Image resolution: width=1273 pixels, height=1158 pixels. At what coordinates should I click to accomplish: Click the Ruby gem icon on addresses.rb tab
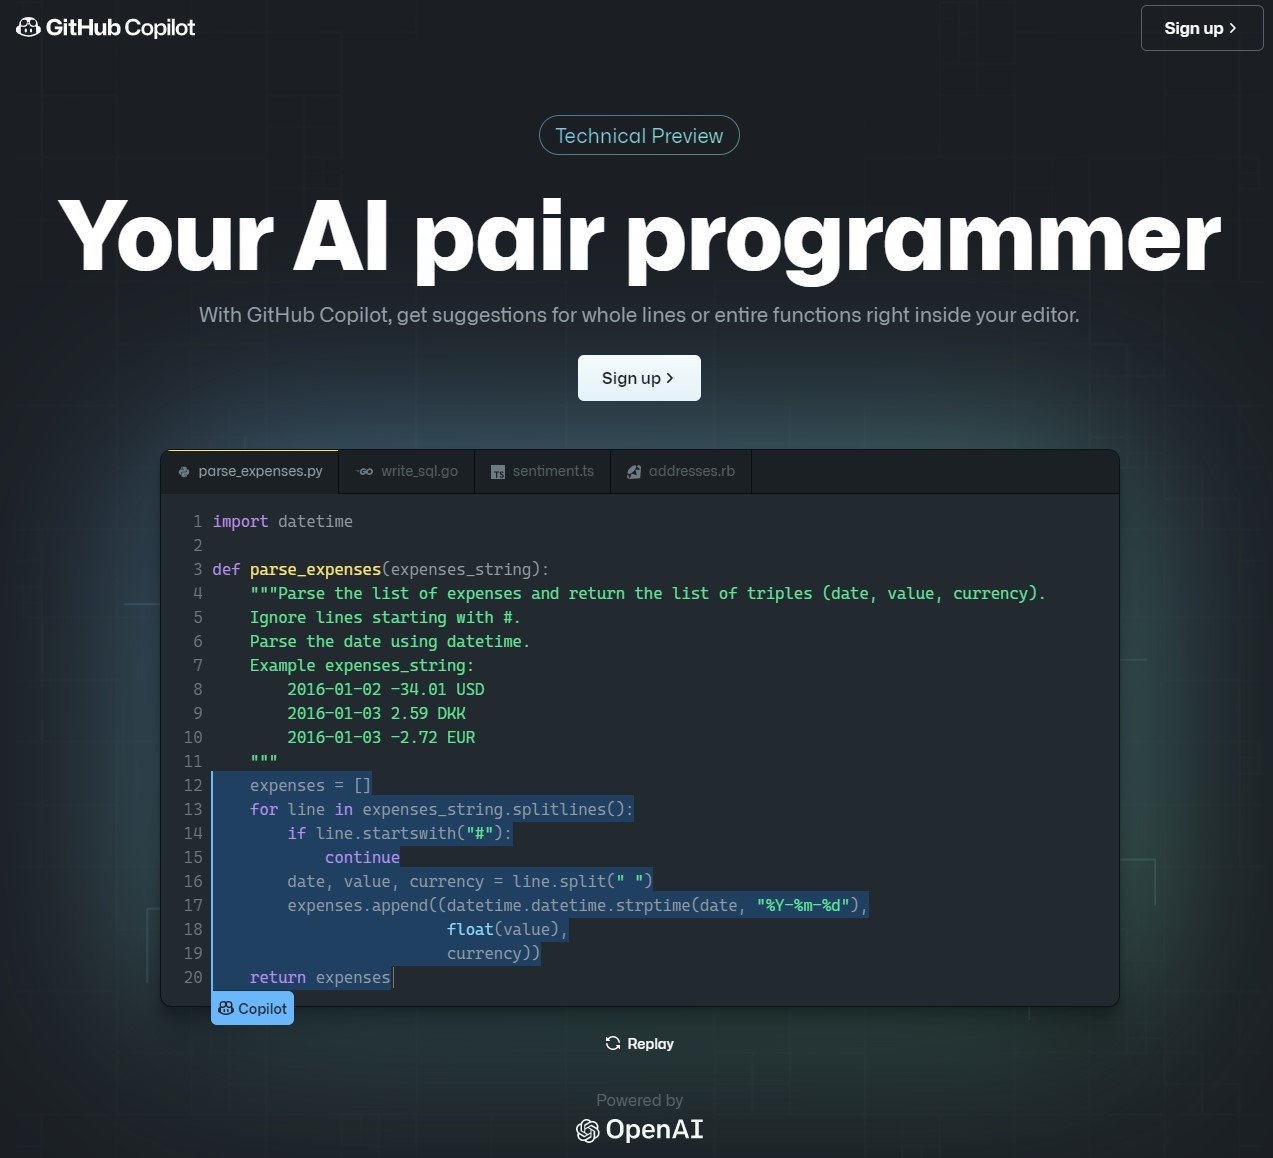pyautogui.click(x=633, y=471)
